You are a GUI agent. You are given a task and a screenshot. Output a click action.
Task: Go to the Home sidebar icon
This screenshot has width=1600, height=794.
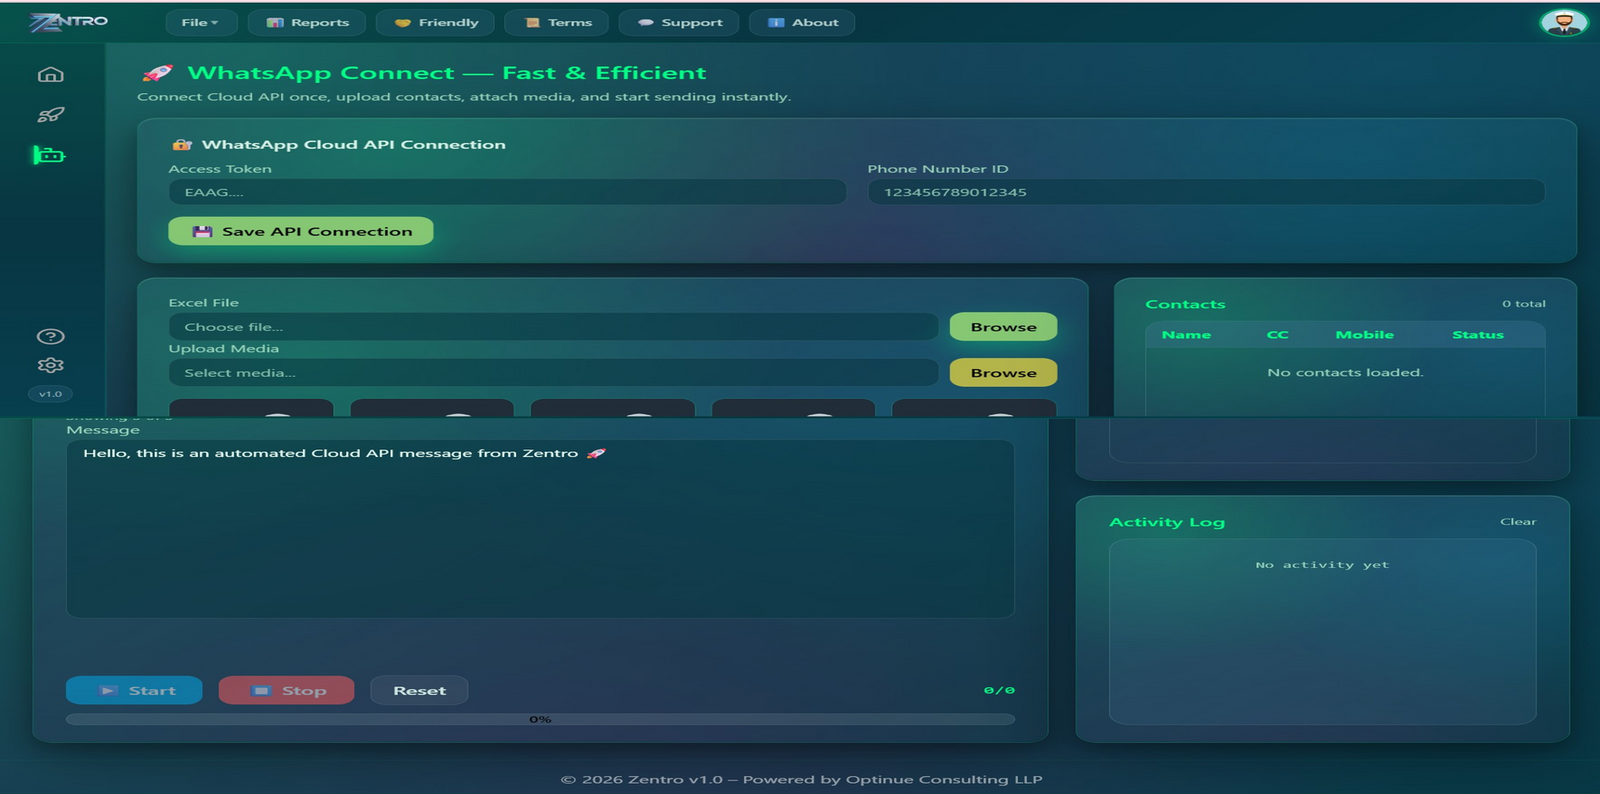pyautogui.click(x=50, y=75)
